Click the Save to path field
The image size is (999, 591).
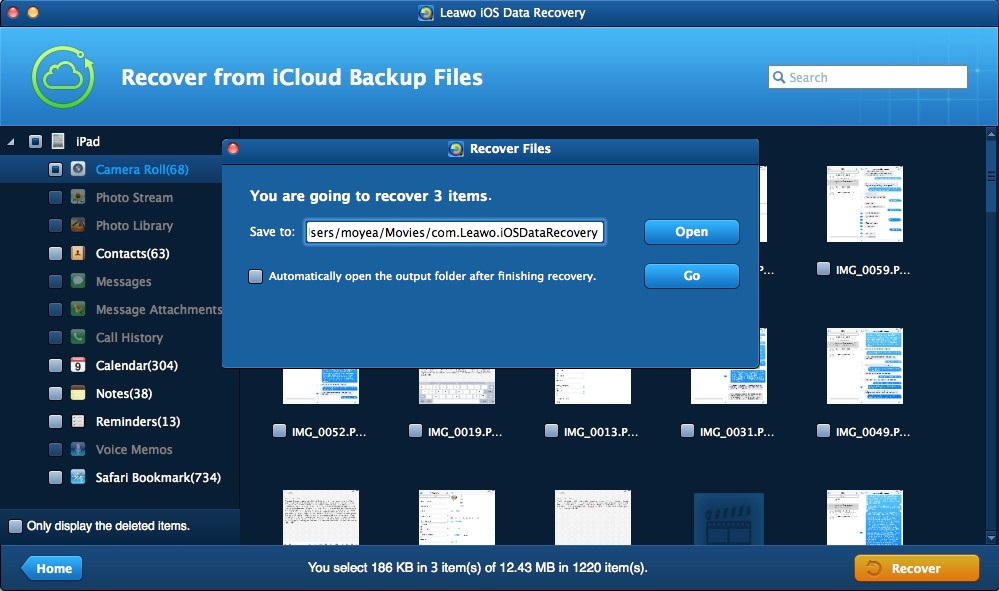455,232
